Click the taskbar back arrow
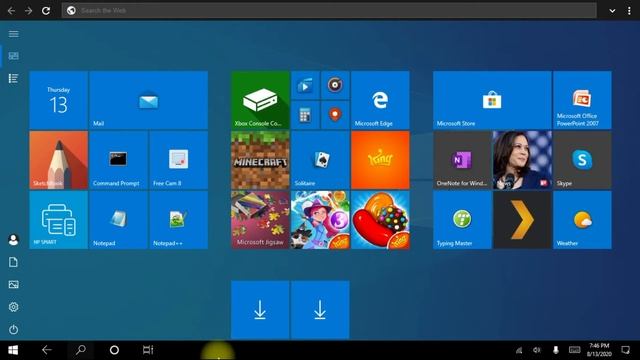The height and width of the screenshot is (360, 640). coord(47,350)
